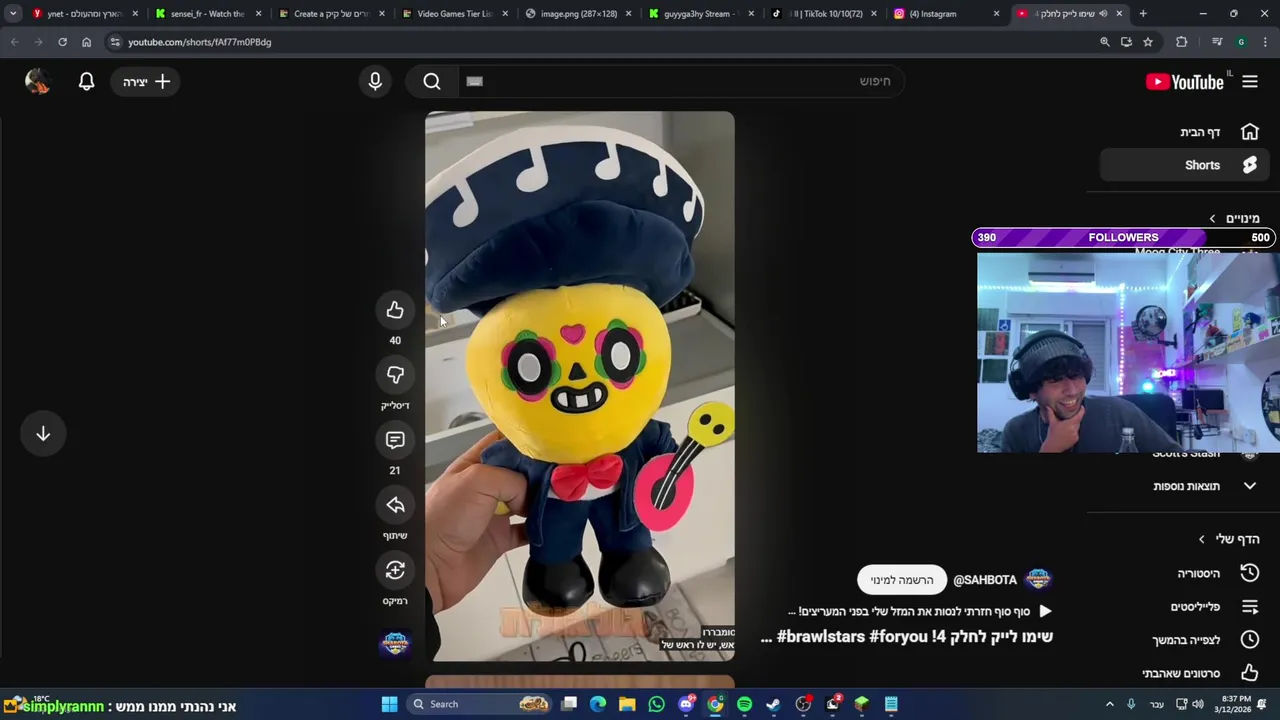Open File Explorer from the taskbar

[627, 704]
